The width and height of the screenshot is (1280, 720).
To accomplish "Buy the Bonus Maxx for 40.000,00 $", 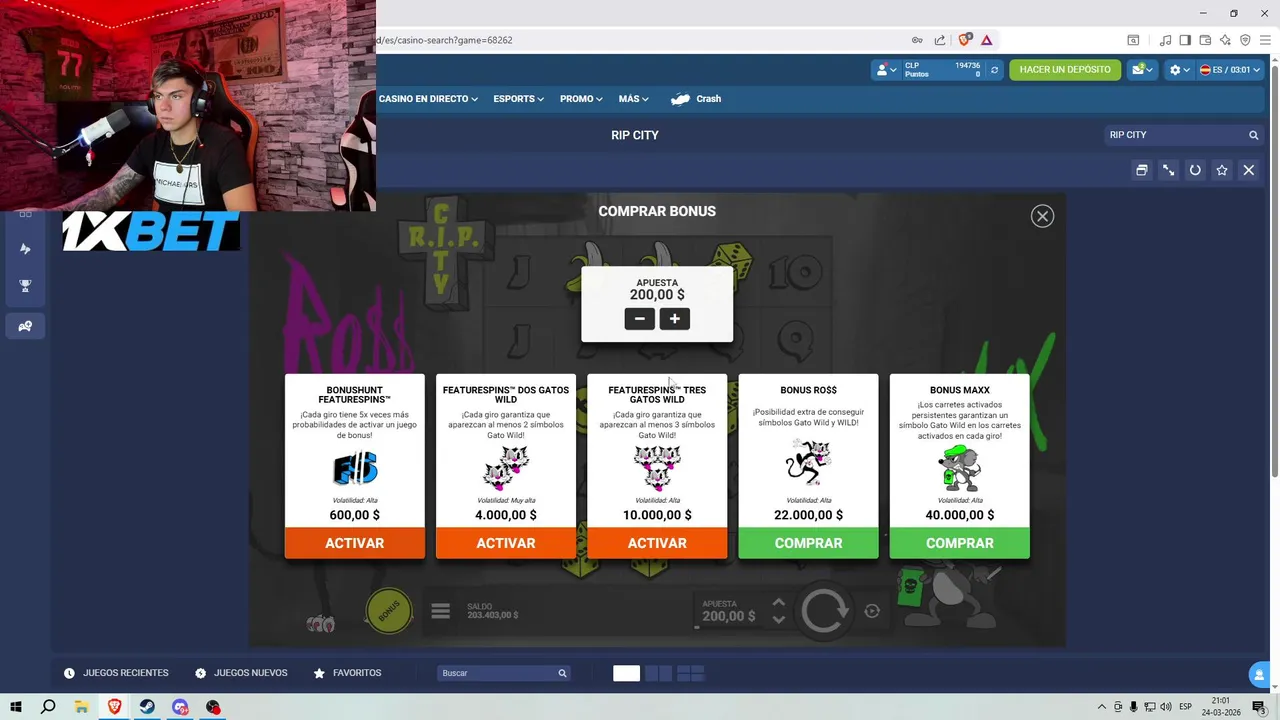I will tap(960, 543).
